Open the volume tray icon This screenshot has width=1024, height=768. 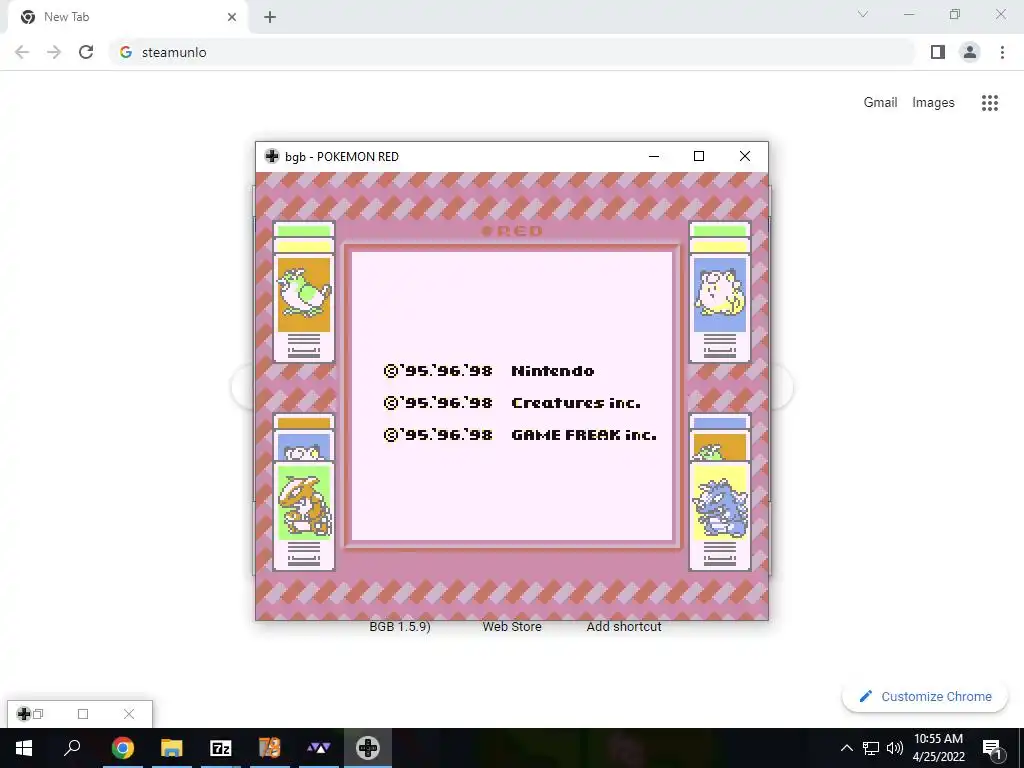(x=895, y=748)
